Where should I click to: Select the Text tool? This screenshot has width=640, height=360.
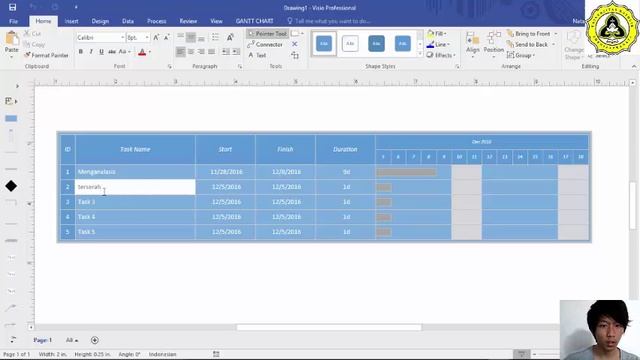point(257,55)
